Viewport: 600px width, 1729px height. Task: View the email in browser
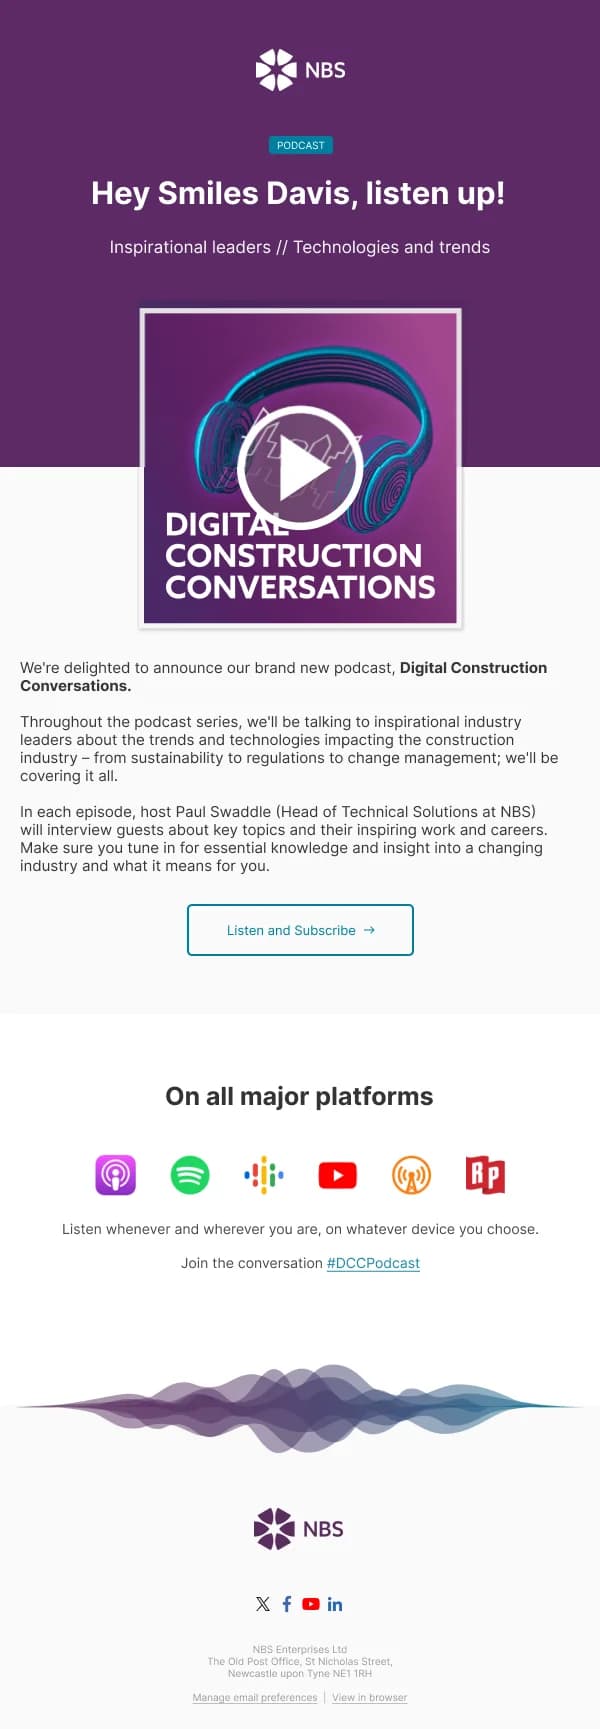(369, 1697)
